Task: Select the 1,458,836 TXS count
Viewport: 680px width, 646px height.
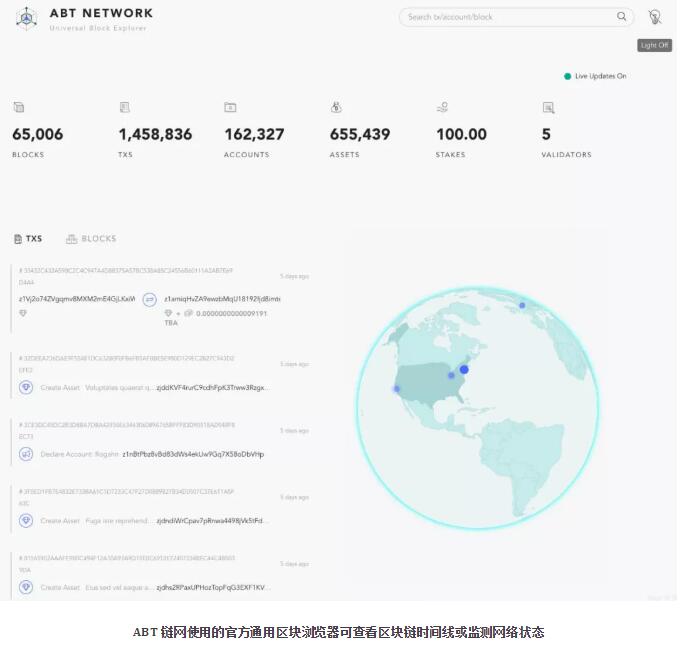Action: point(155,134)
